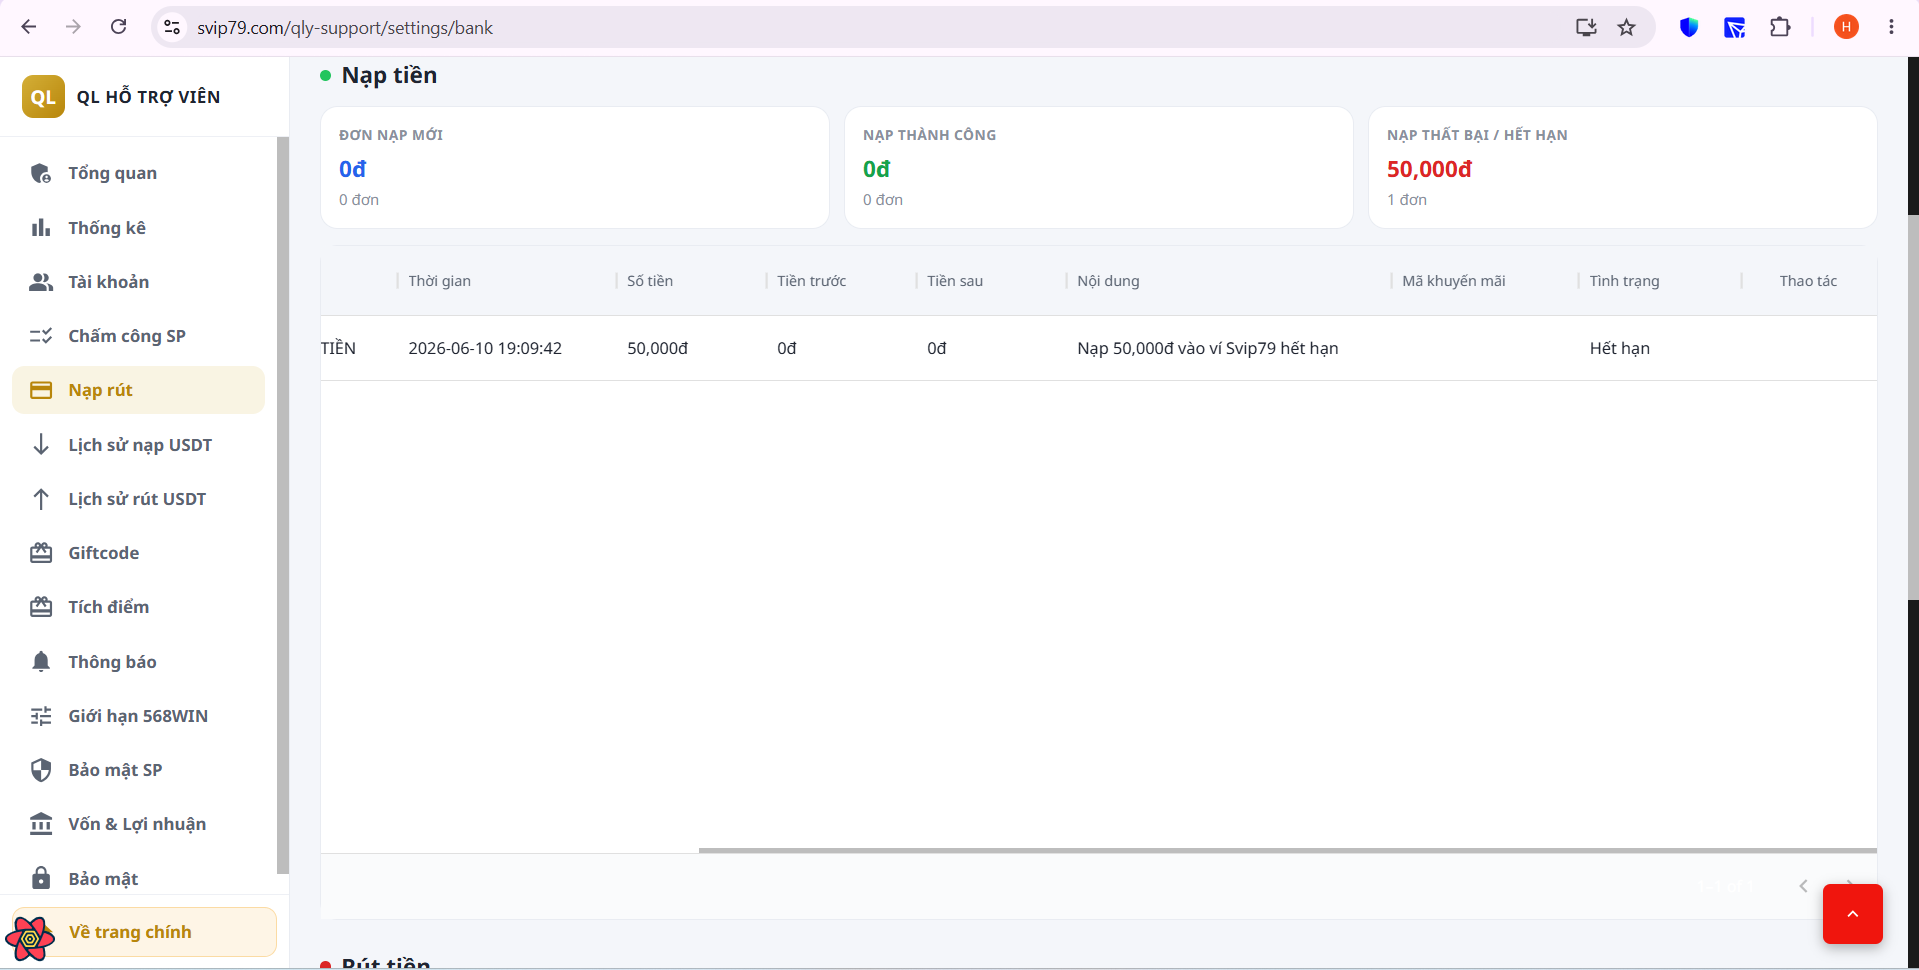Viewport: 1919px width, 970px height.
Task: Click the Thống kê bar chart icon
Action: point(41,228)
